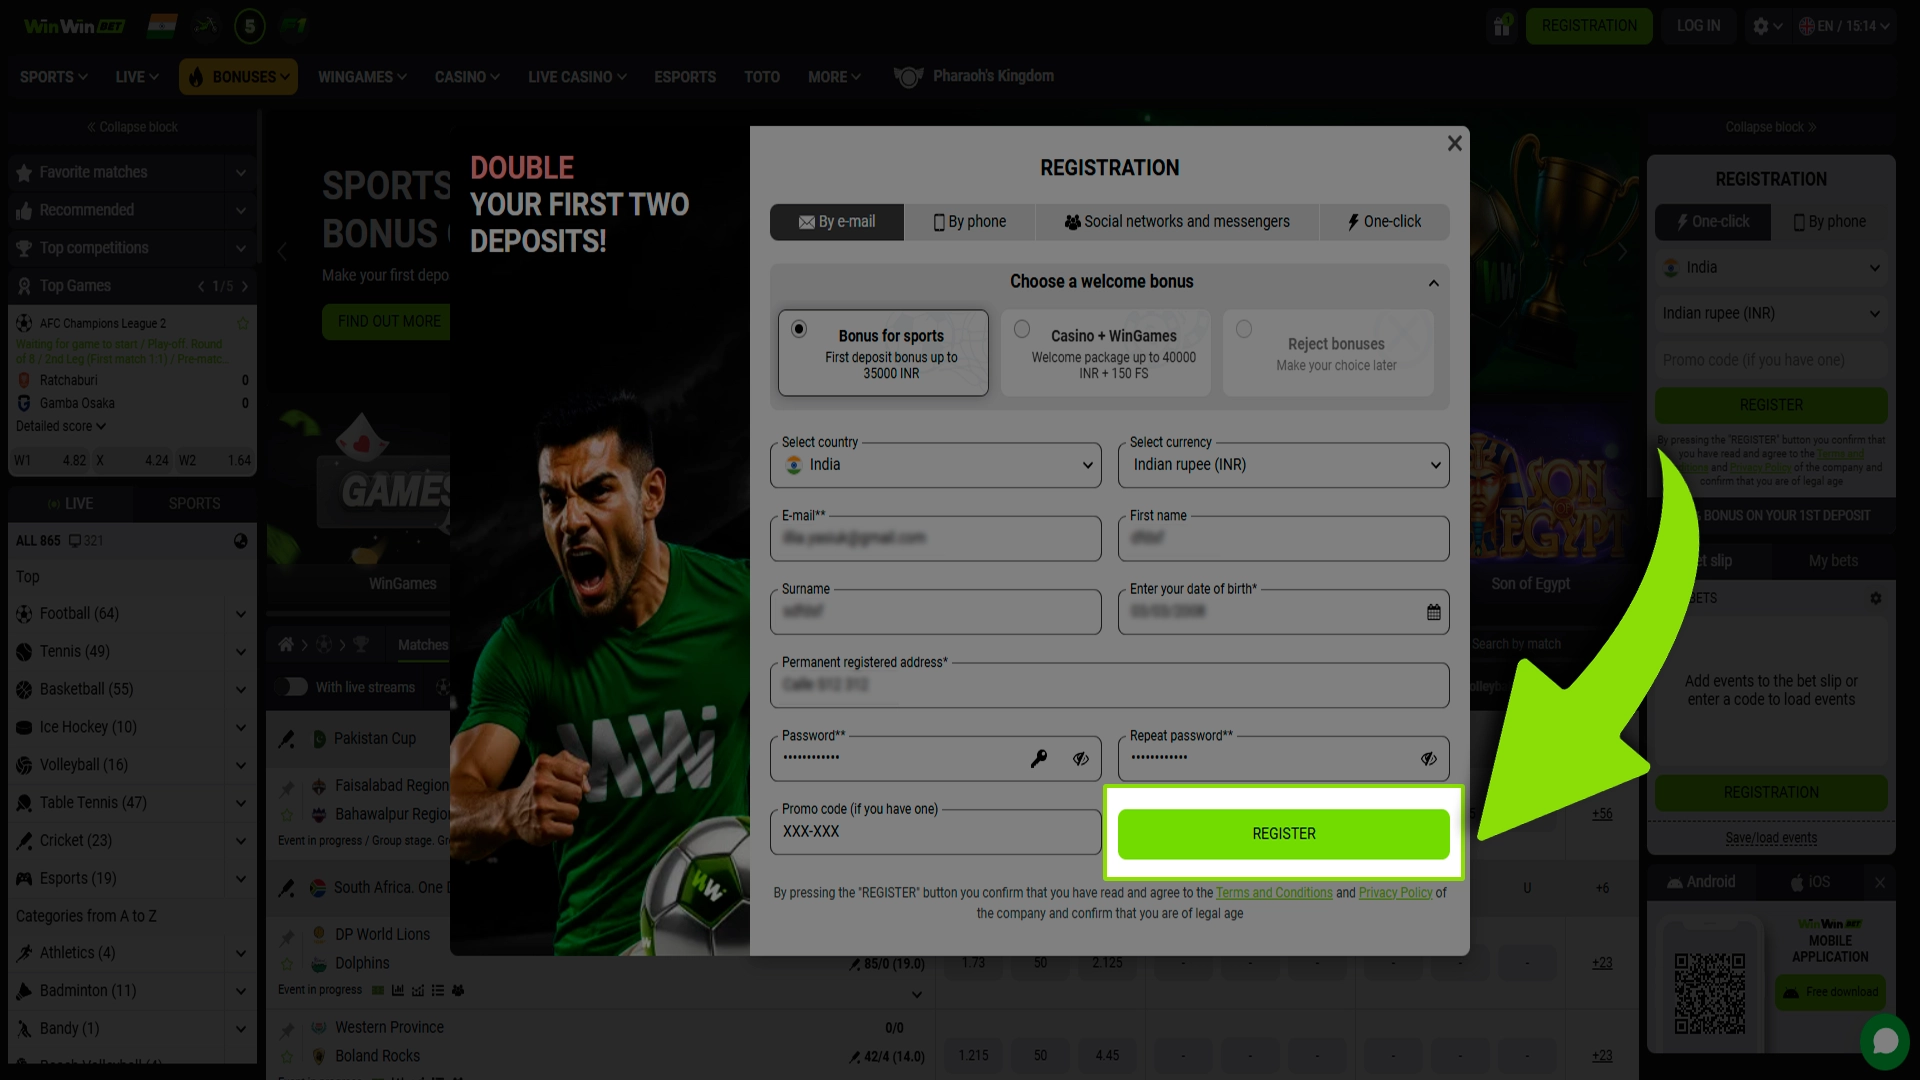The width and height of the screenshot is (1920, 1080).
Task: Expand Top competitions section
Action: pos(240,249)
